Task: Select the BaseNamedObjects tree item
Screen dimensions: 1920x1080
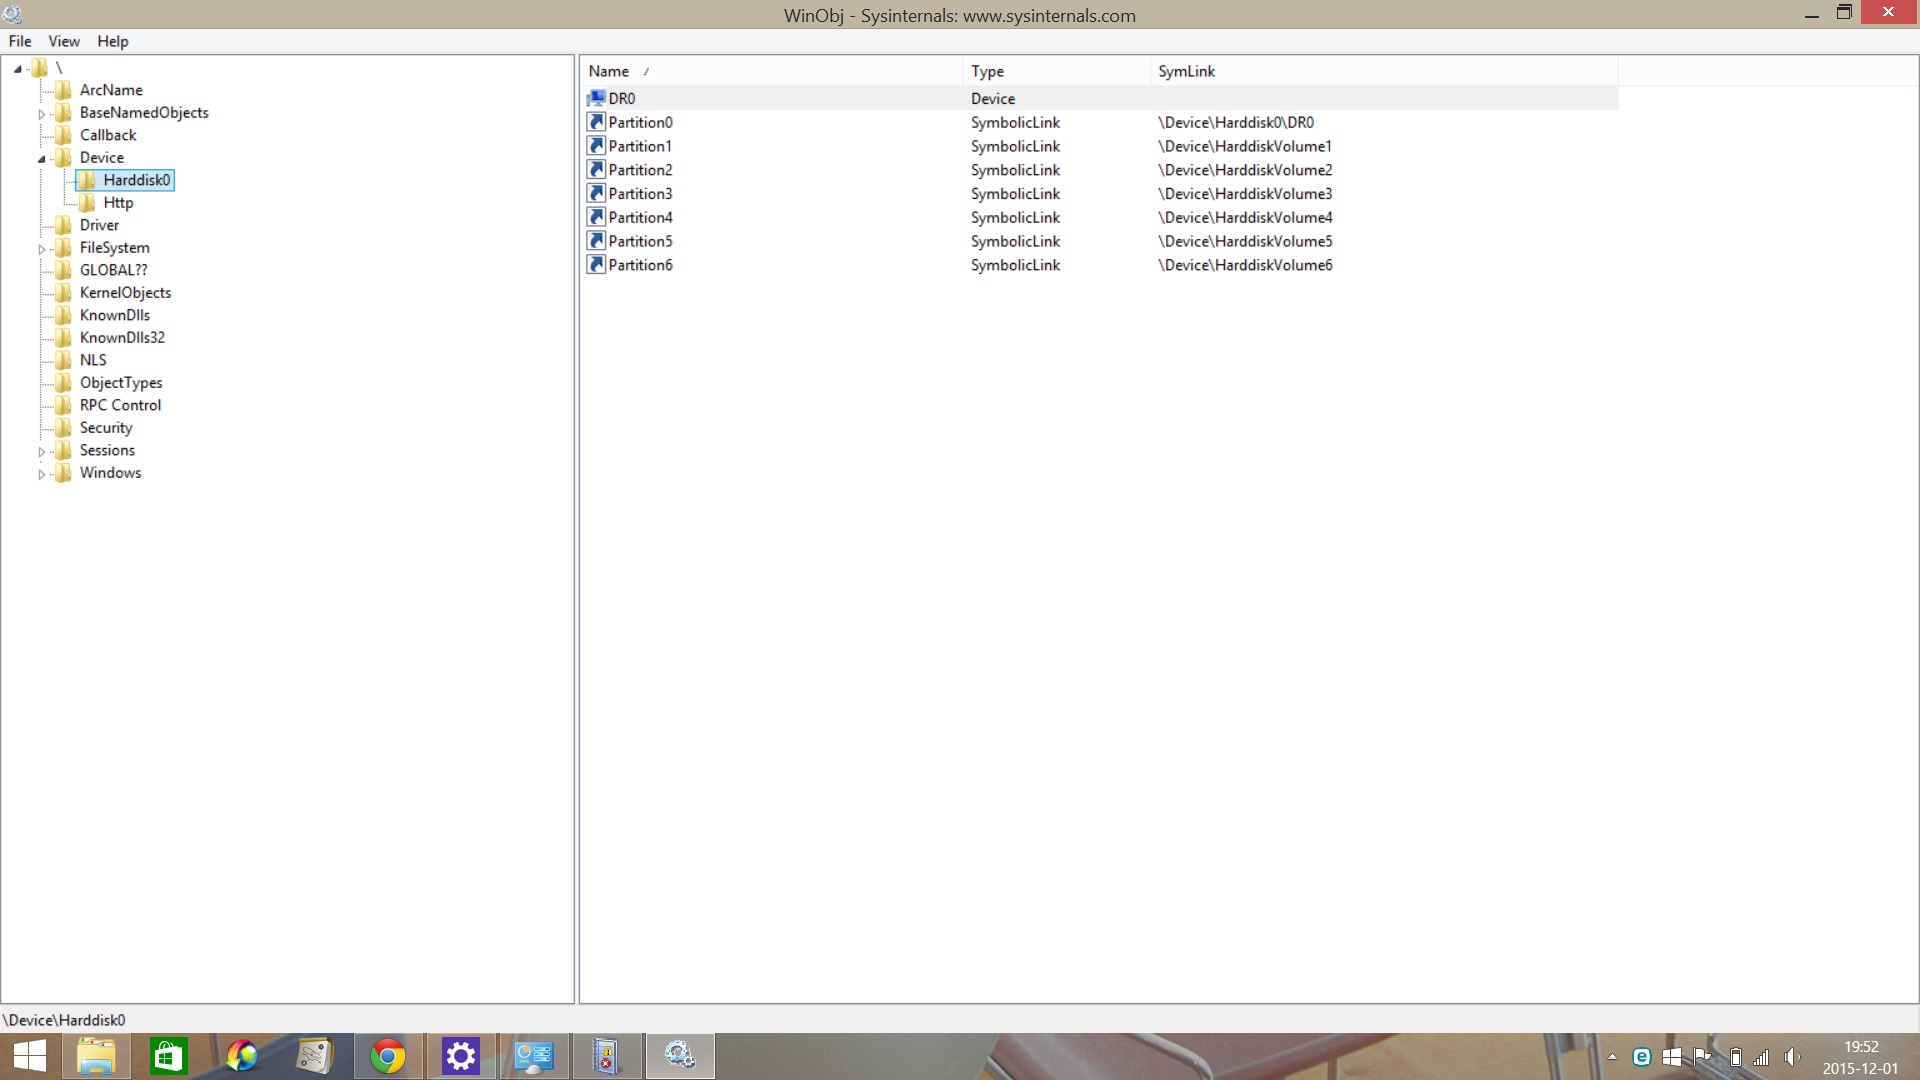Action: point(144,113)
